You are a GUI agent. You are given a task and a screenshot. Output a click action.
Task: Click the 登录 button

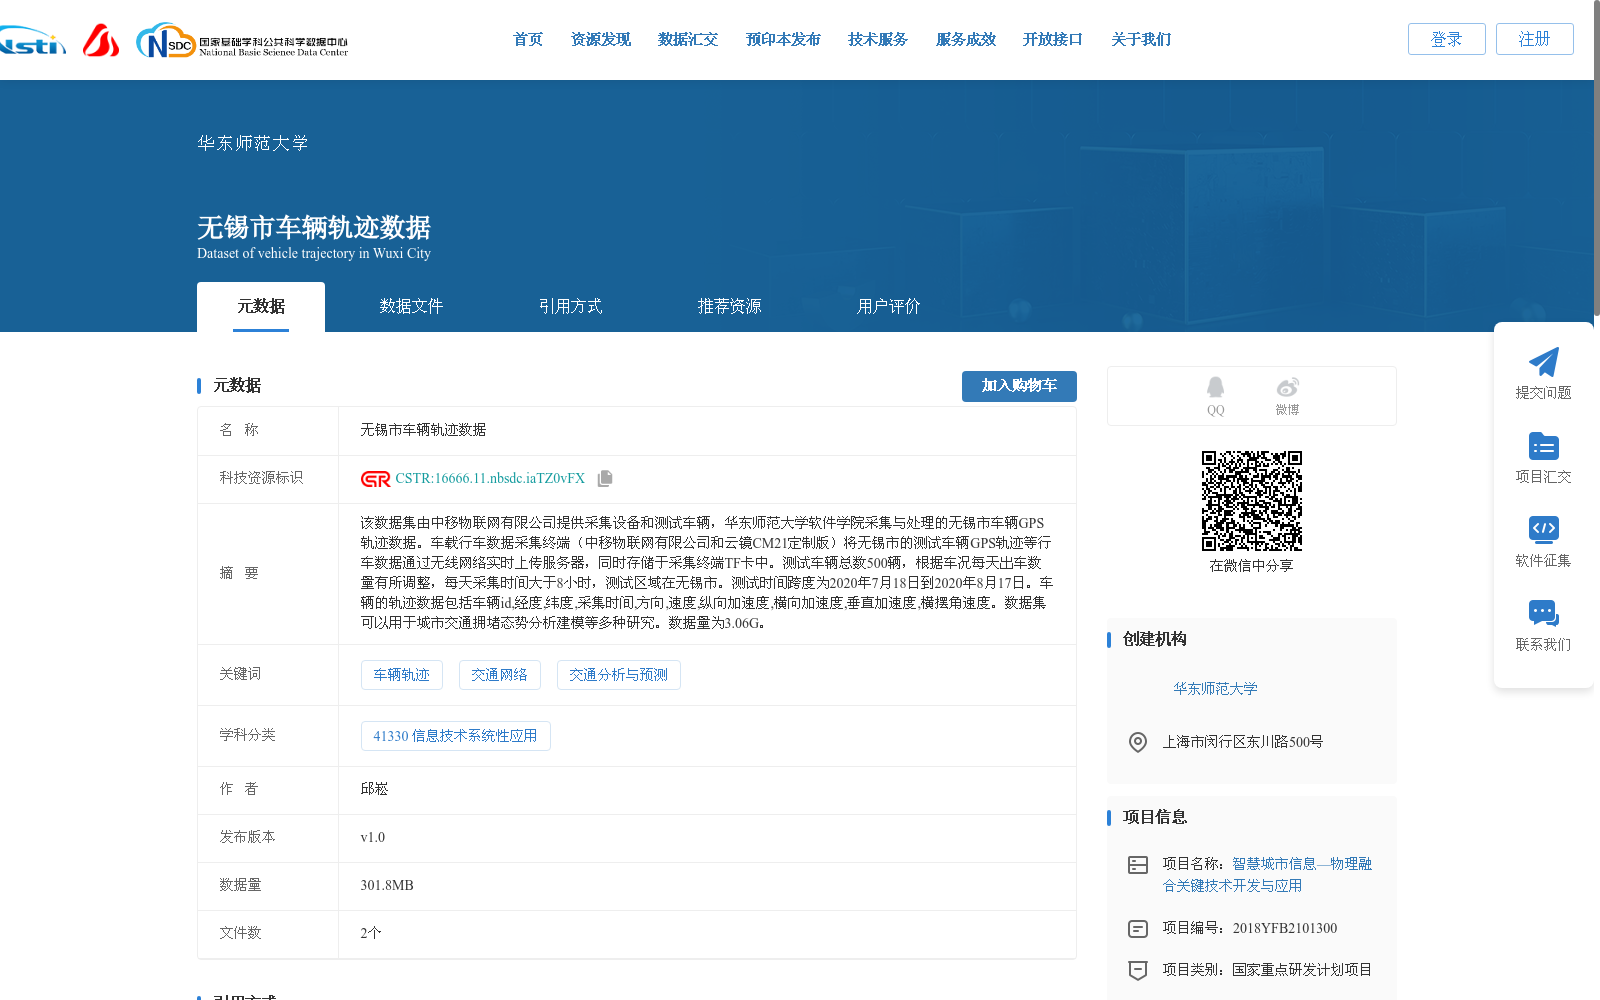[1447, 39]
